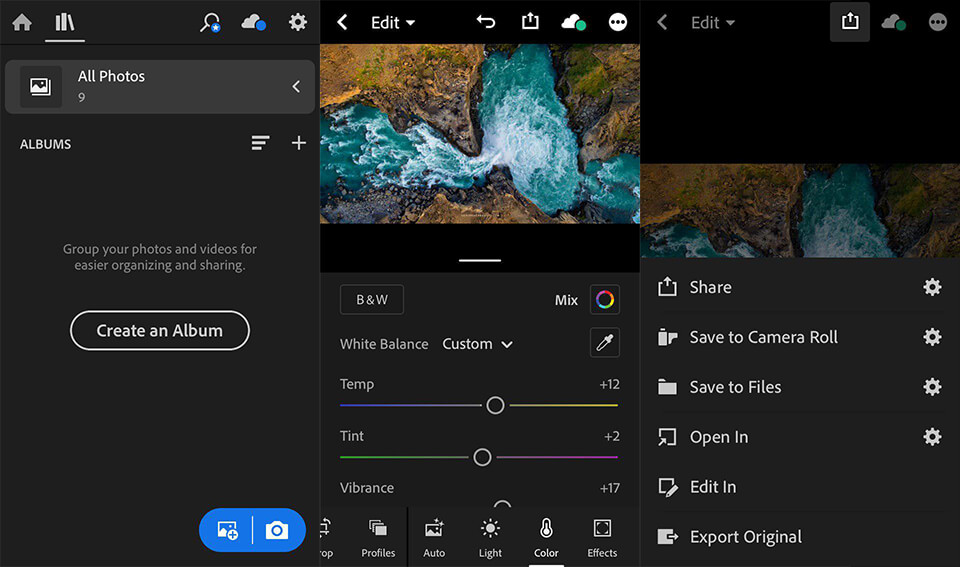Open the camera capture button
960x567 pixels.
pos(277,530)
